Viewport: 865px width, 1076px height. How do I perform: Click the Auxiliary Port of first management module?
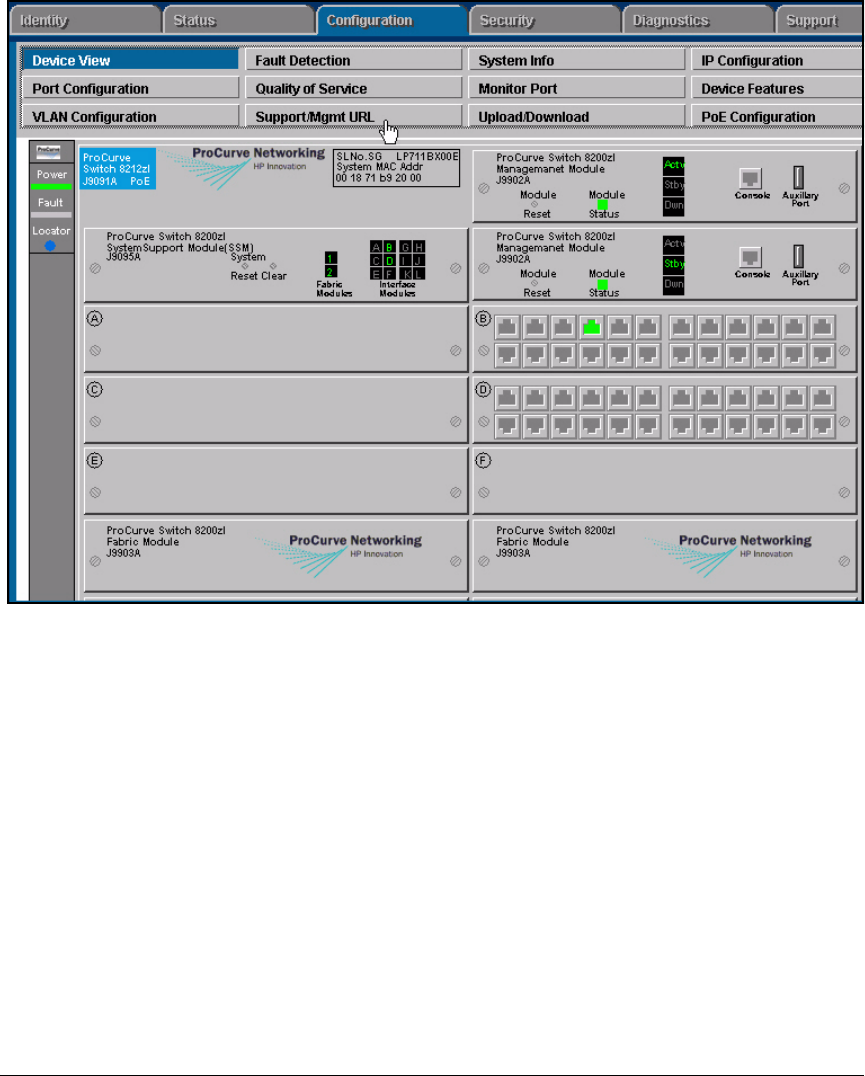coord(798,177)
